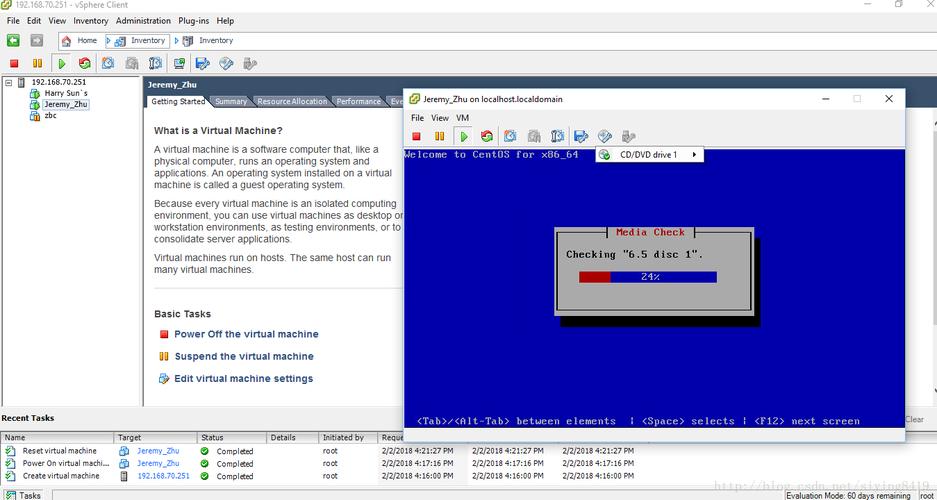Open the Edit menu
Viewport: 937px width, 500px height.
pos(34,20)
